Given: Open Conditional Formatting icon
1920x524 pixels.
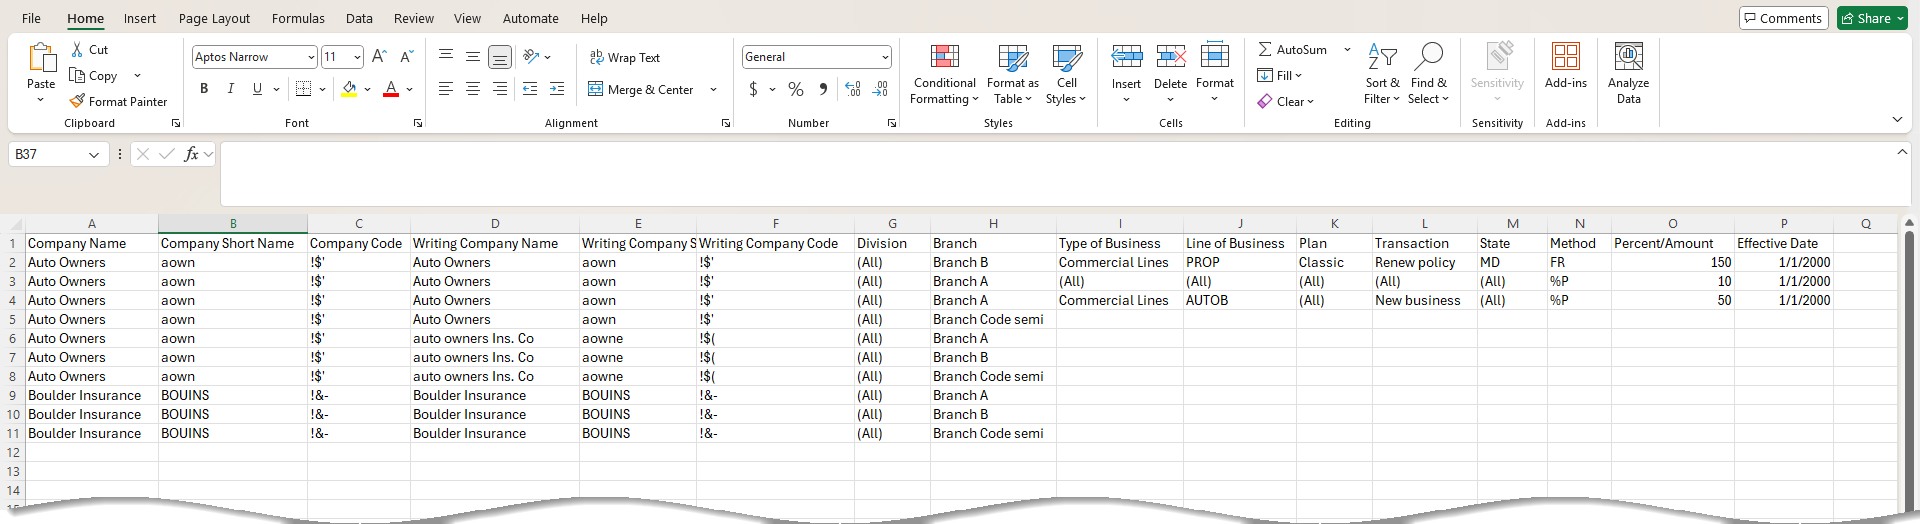Looking at the screenshot, I should pos(945,56).
